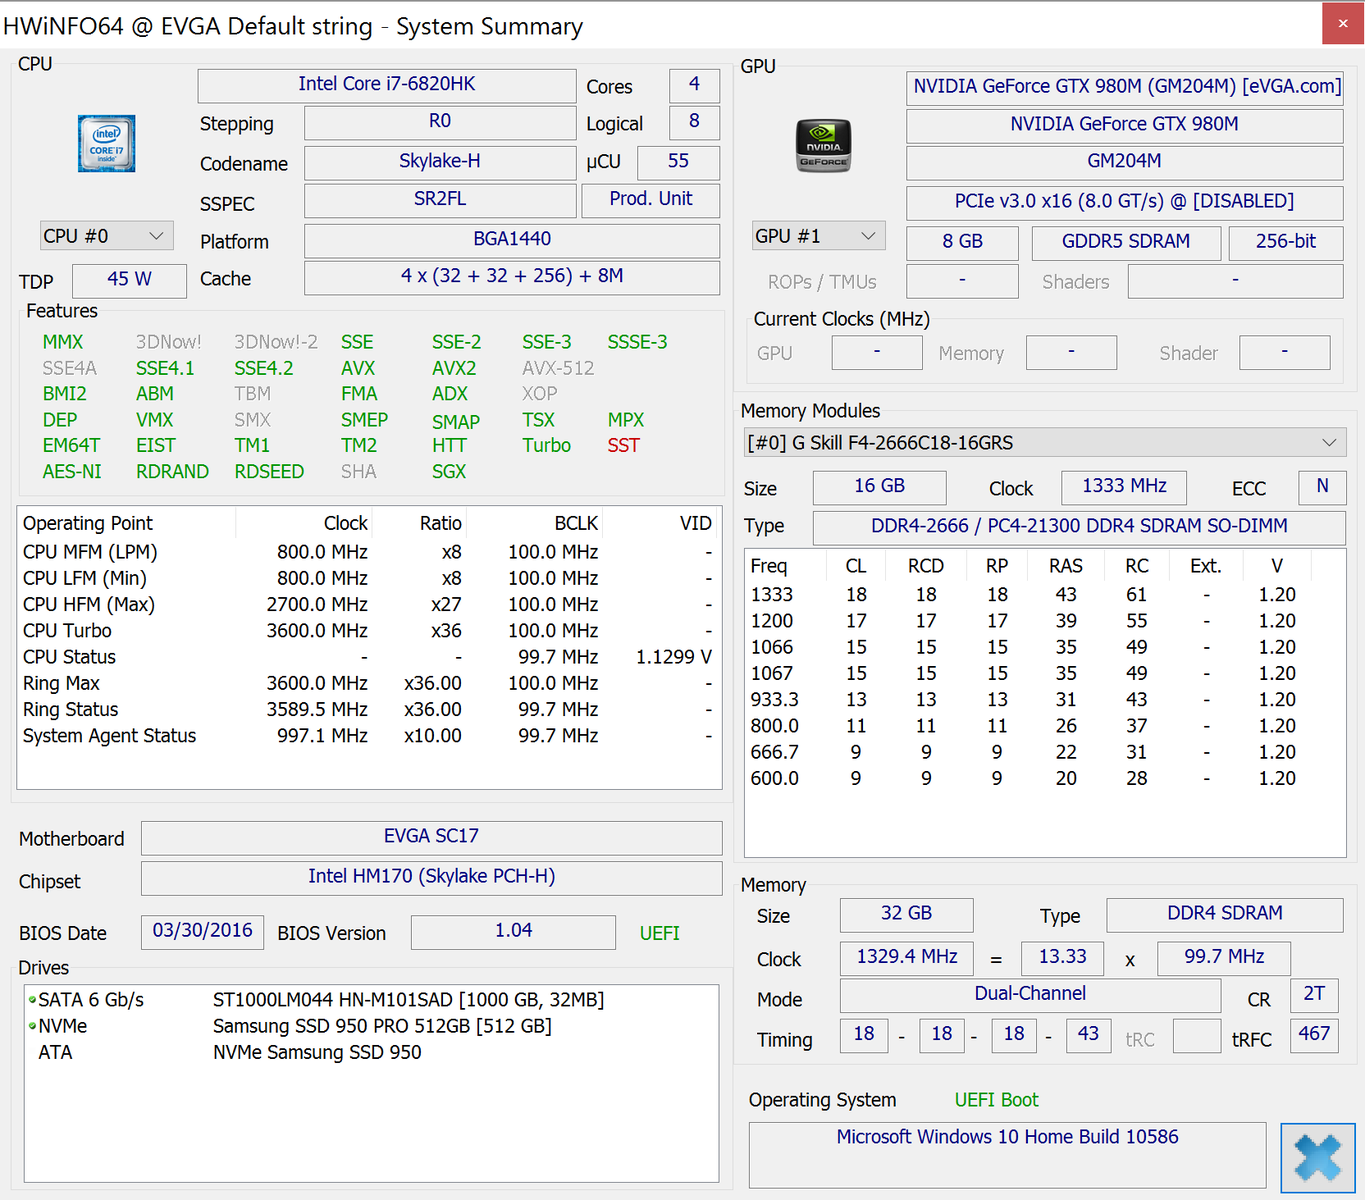The image size is (1365, 1200).
Task: Click the Prod. Unit field
Action: click(651, 200)
